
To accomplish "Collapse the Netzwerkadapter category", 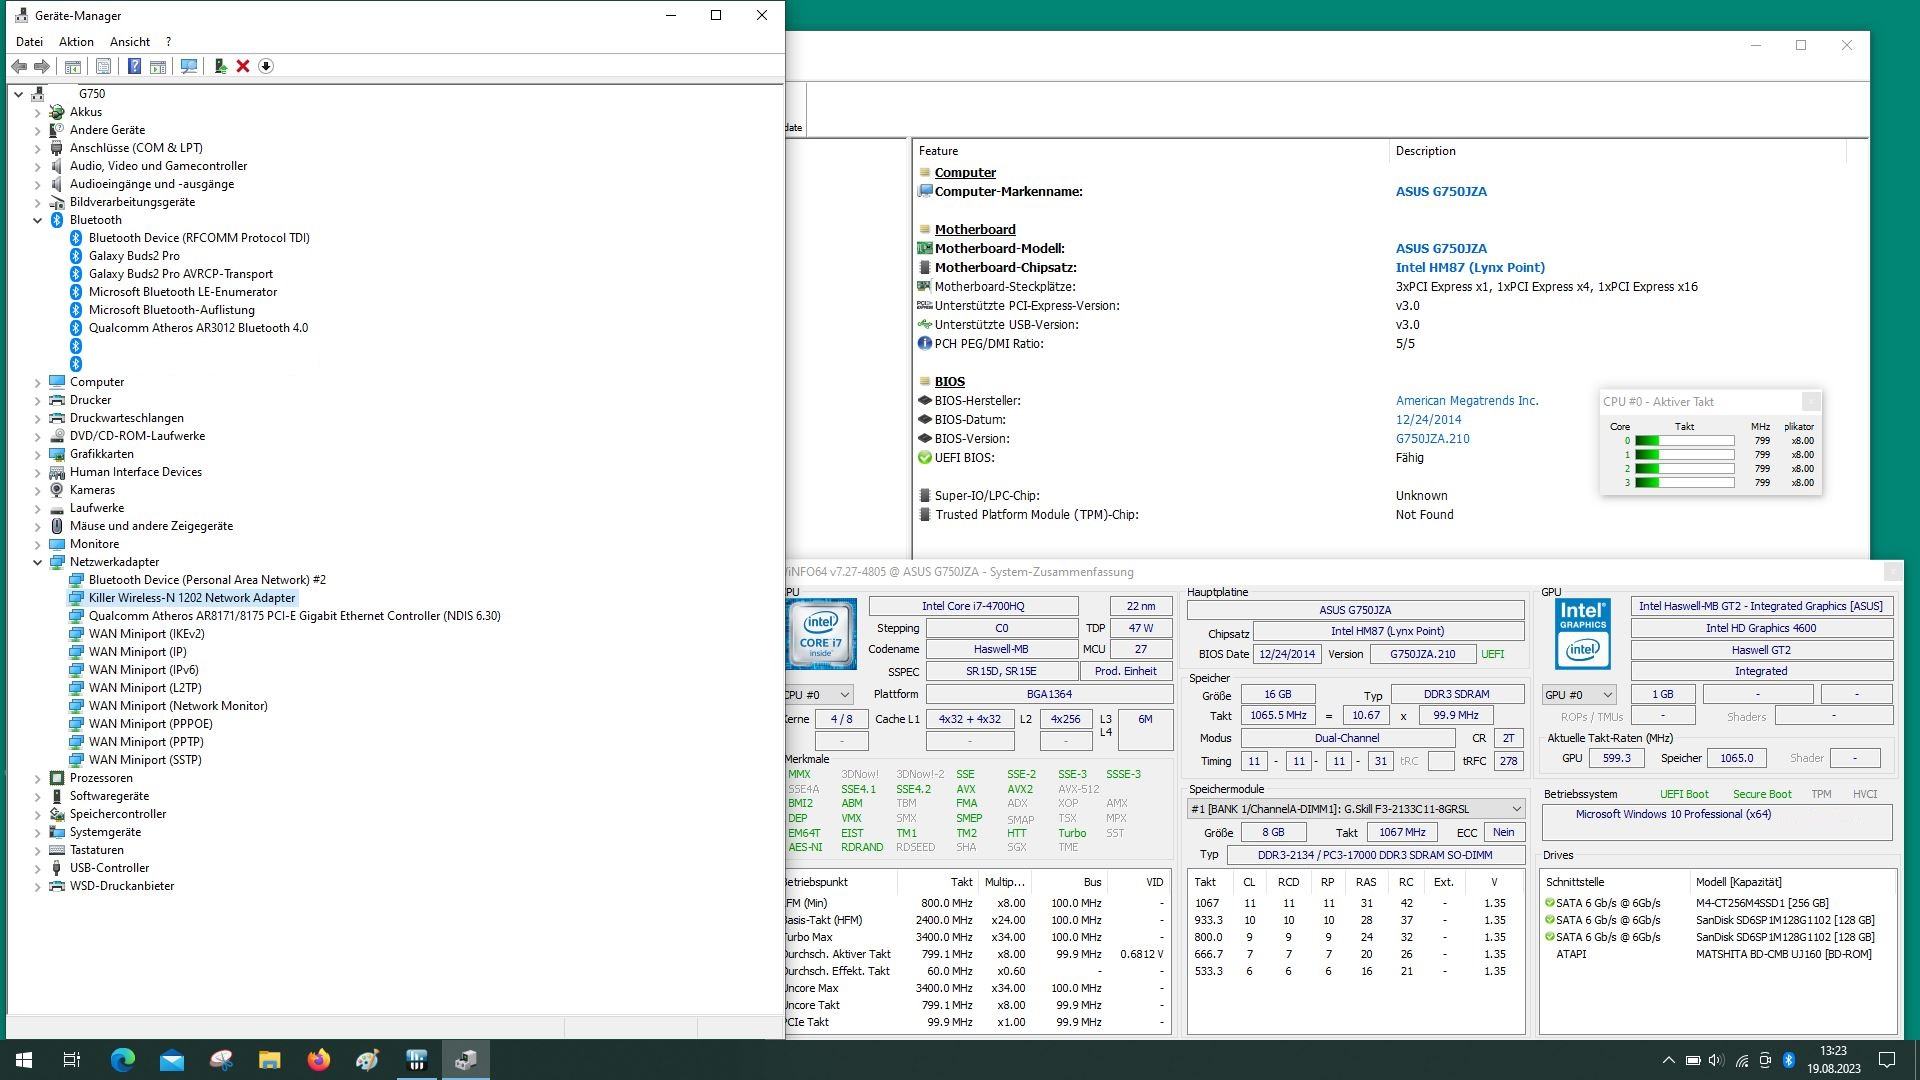I will coord(38,562).
